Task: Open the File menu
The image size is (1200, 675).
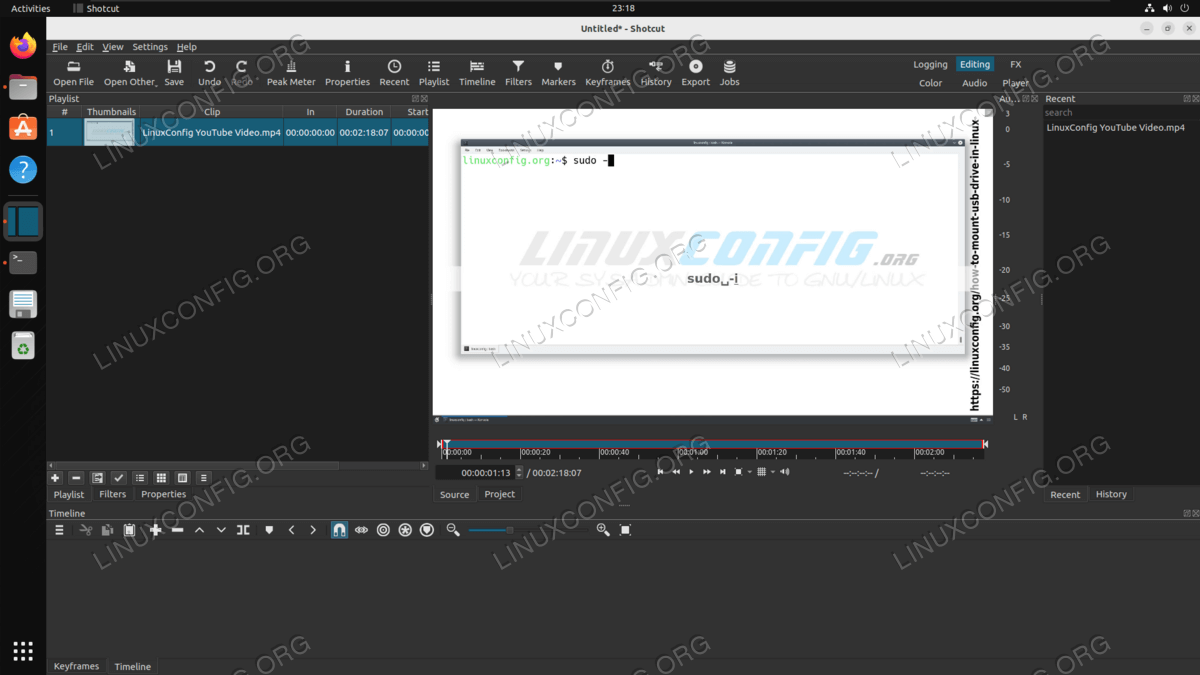Action: tap(60, 47)
